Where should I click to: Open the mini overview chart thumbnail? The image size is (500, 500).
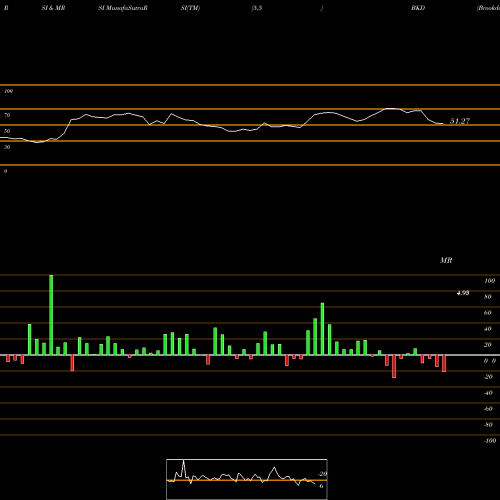click(247, 479)
